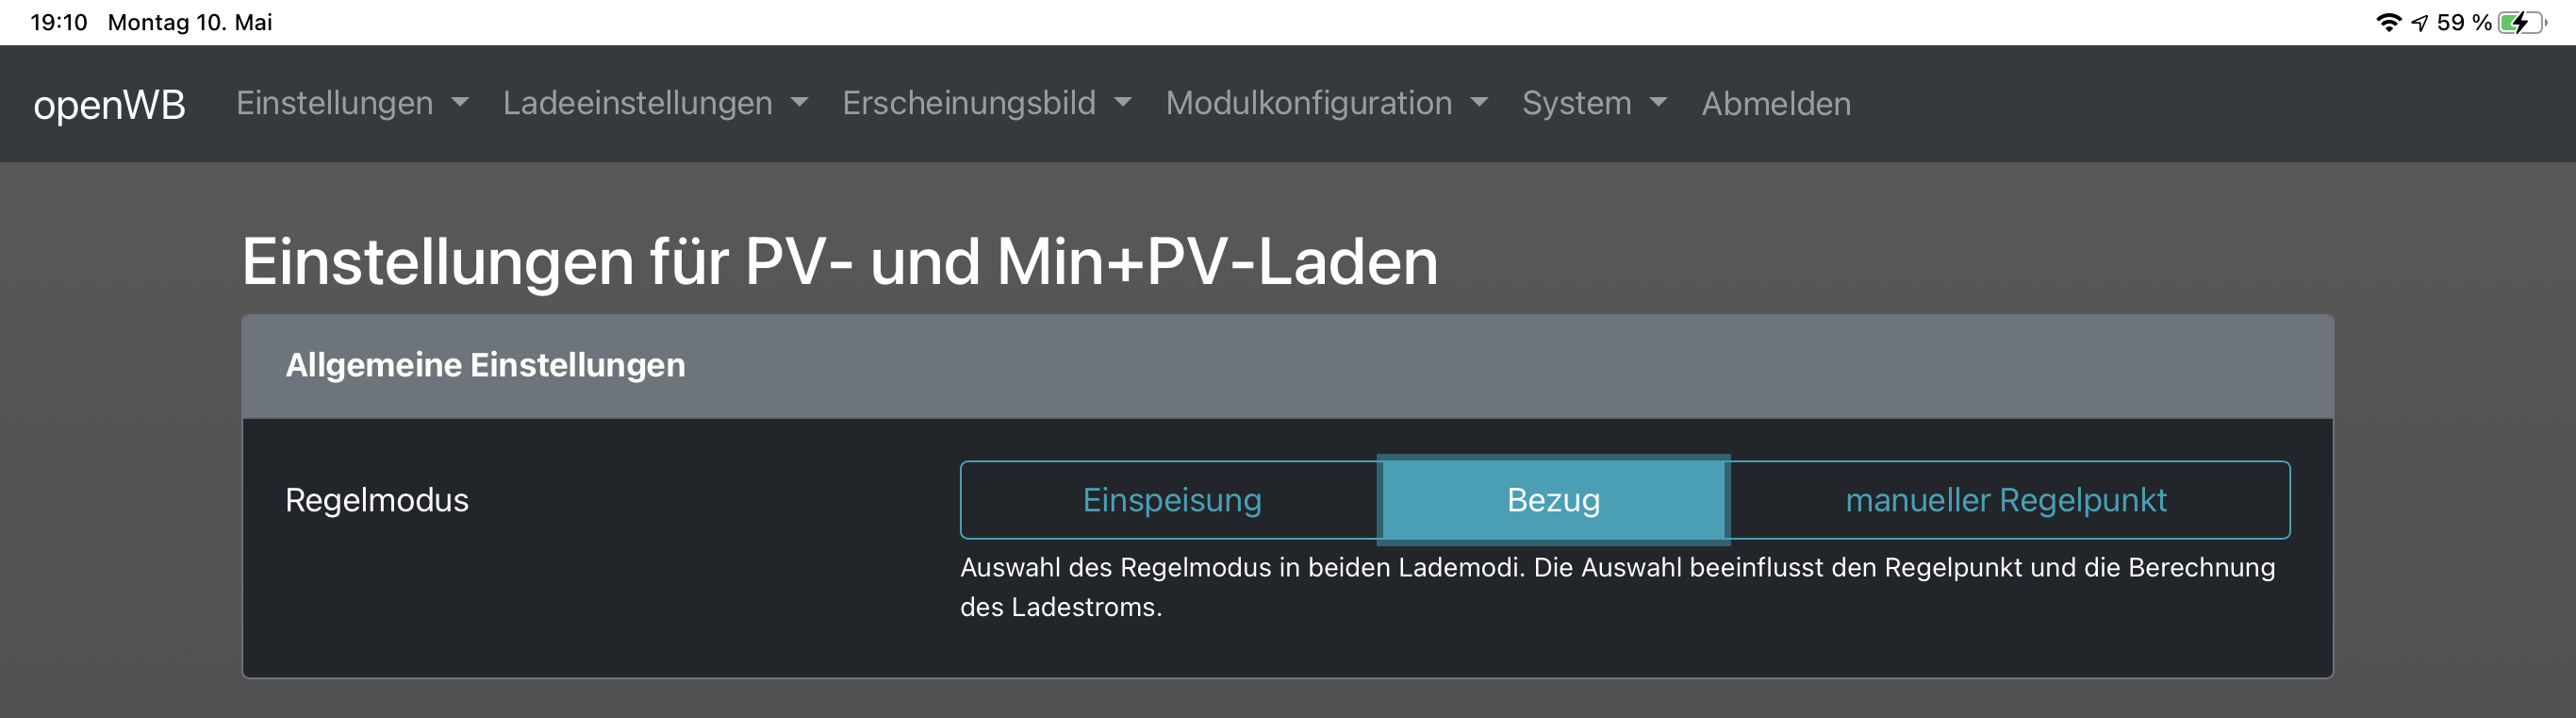Screen dimensions: 2576x718
Task: Tap the charging battery icon
Action: pos(2520,22)
